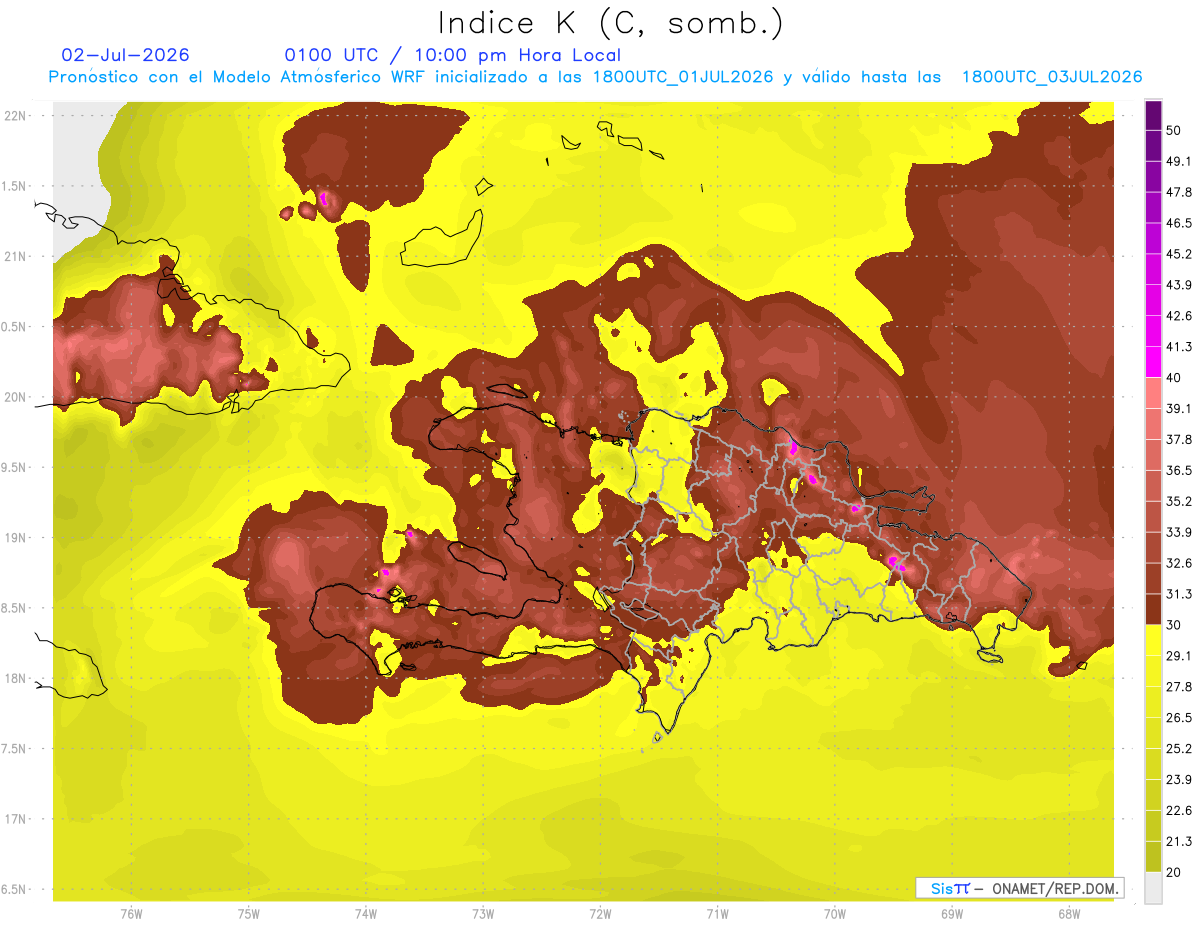
Task: Click the color scale value '27.8'
Action: (1179, 687)
